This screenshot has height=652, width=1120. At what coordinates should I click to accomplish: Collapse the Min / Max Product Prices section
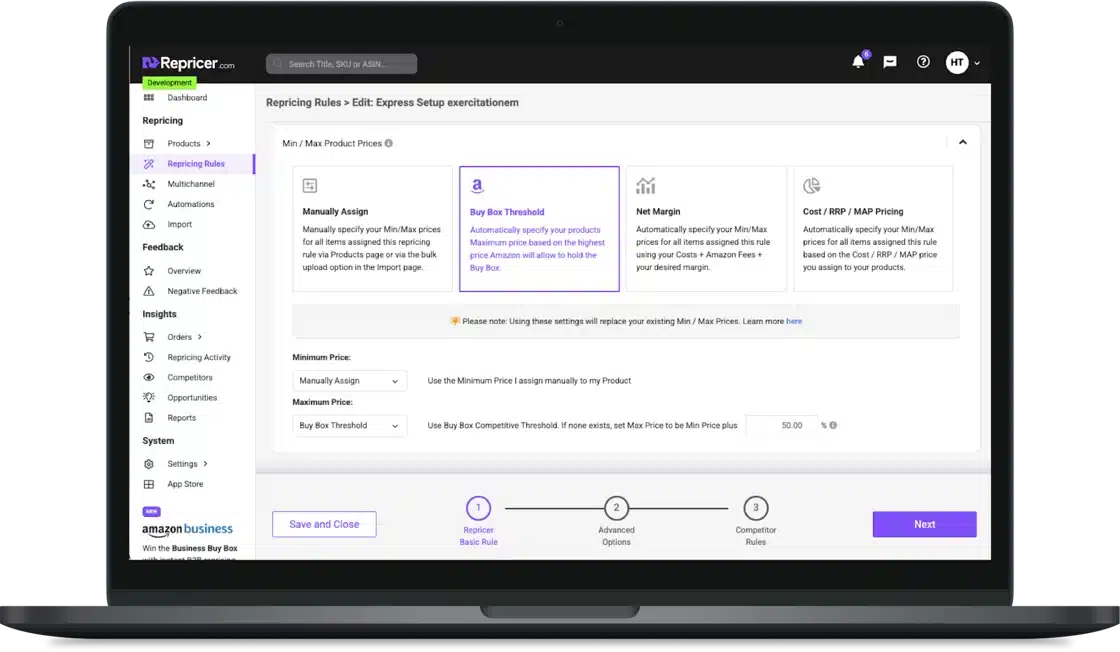963,143
